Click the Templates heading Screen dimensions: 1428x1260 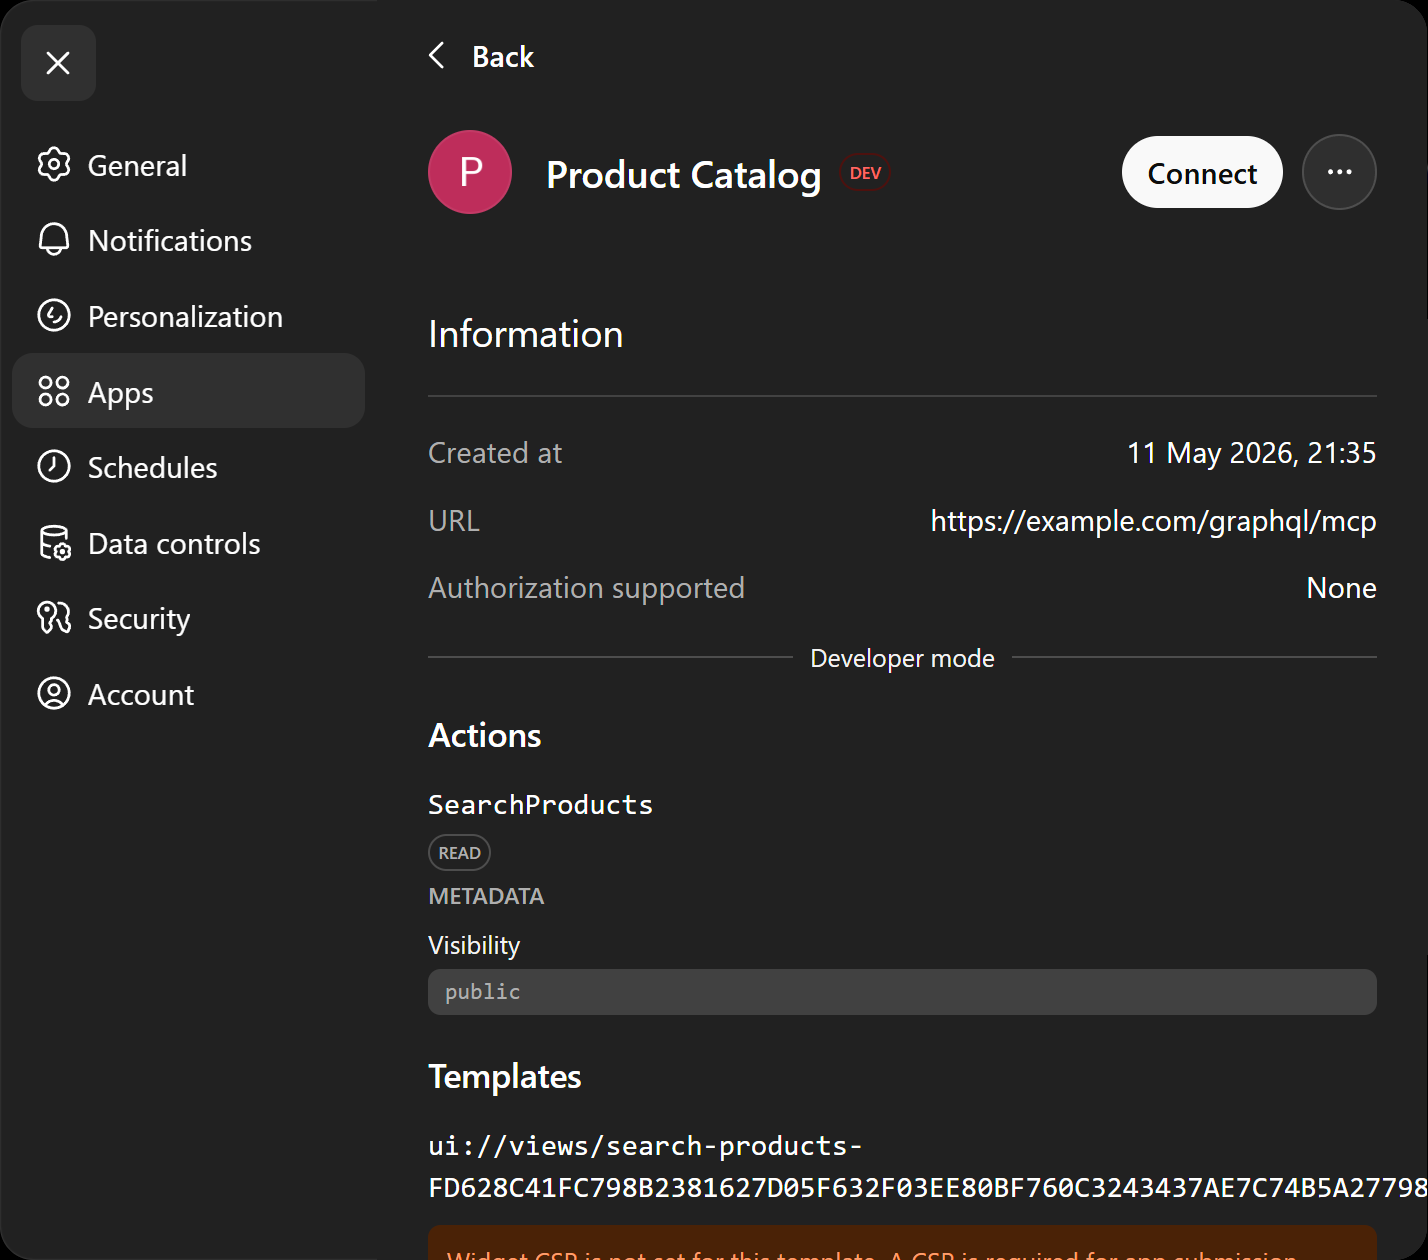click(x=504, y=1076)
